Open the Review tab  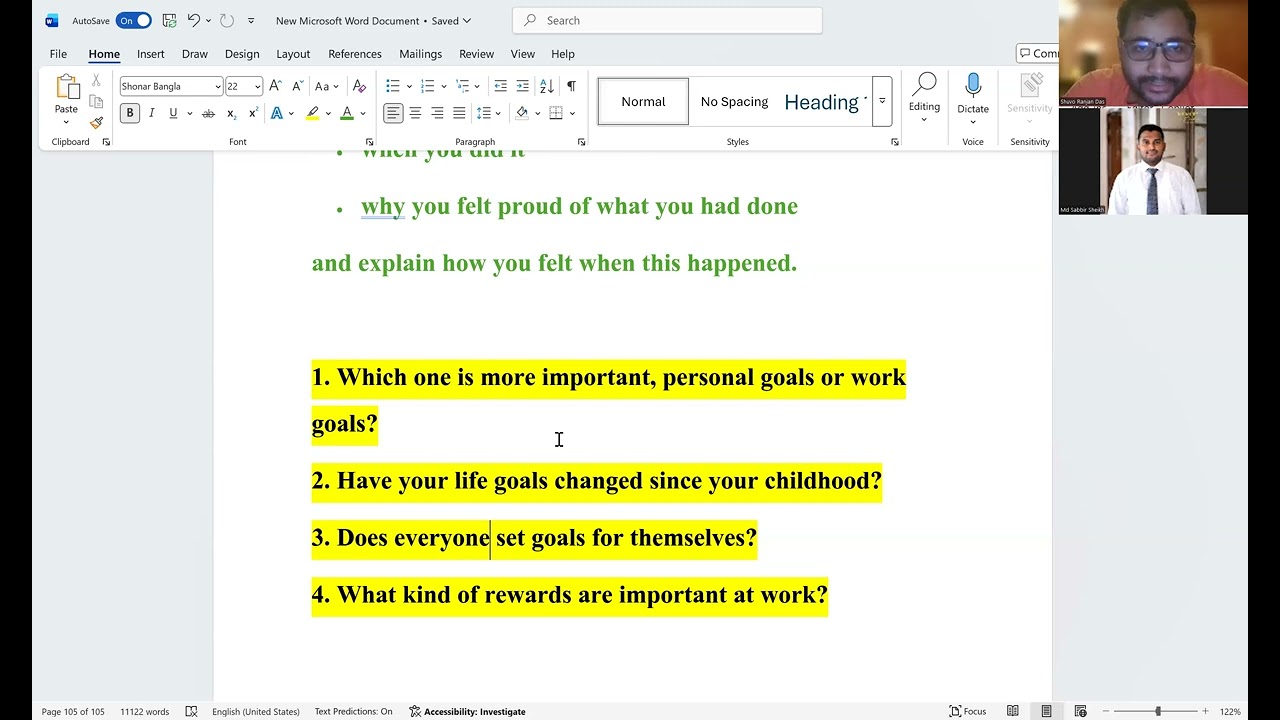coord(476,54)
